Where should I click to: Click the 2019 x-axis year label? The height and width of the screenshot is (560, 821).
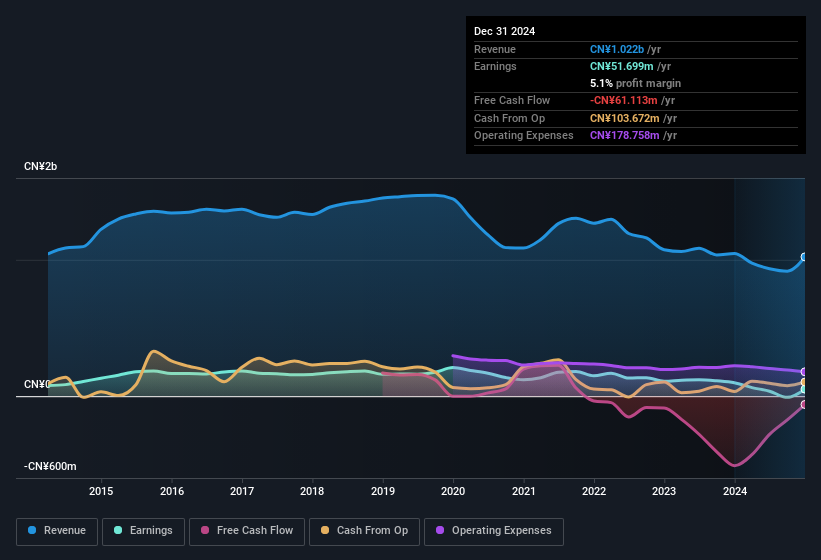click(383, 491)
